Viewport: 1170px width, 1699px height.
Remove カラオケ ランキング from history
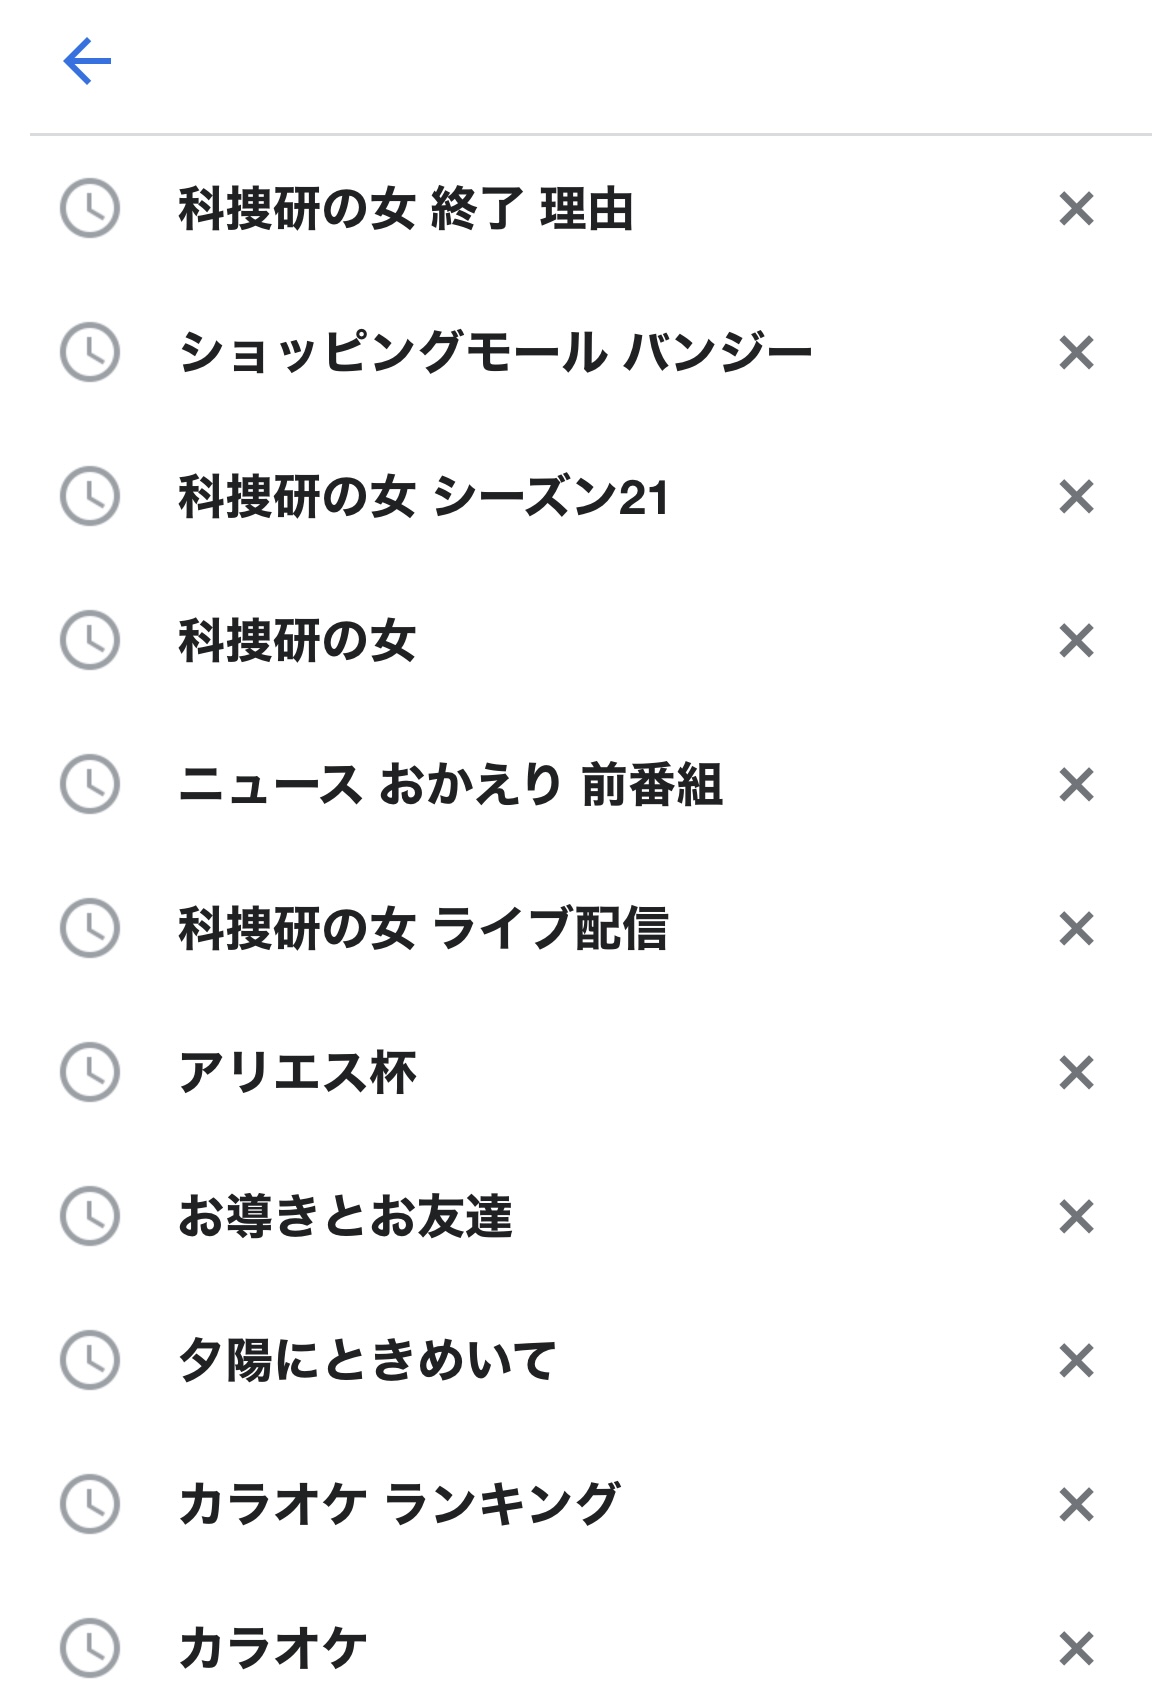[1076, 1505]
